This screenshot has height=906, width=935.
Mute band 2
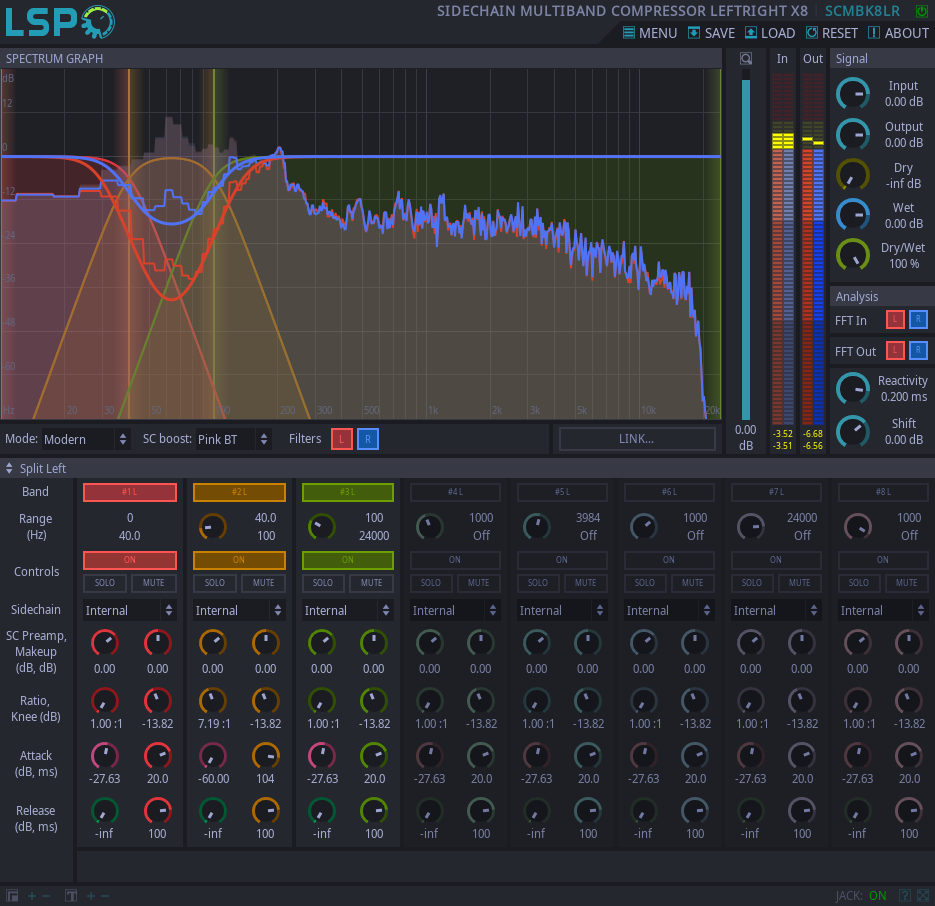pyautogui.click(x=264, y=583)
